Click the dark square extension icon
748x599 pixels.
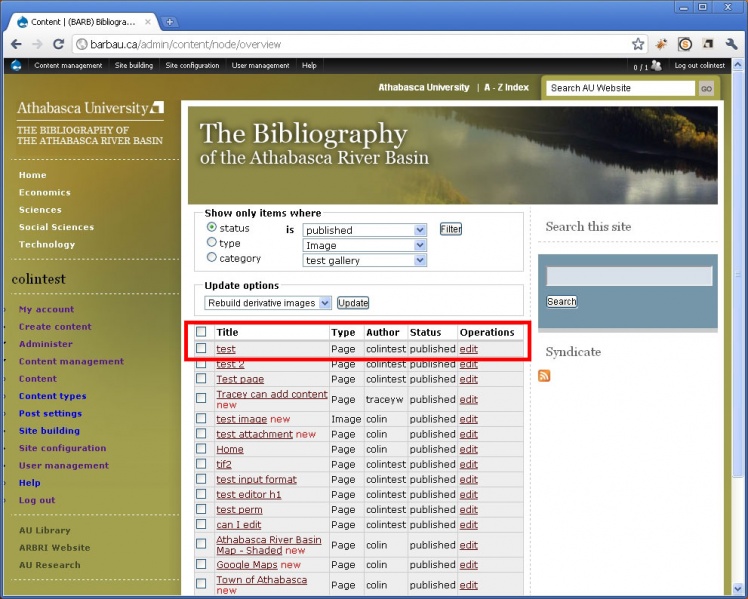click(x=708, y=44)
